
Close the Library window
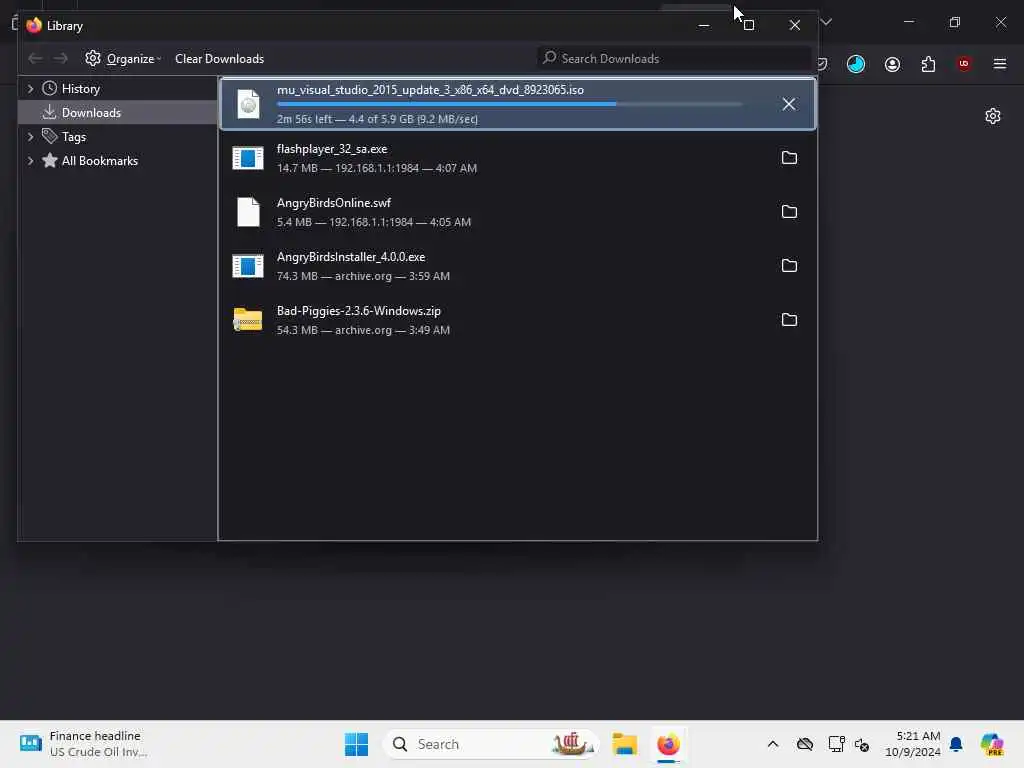[x=795, y=25]
